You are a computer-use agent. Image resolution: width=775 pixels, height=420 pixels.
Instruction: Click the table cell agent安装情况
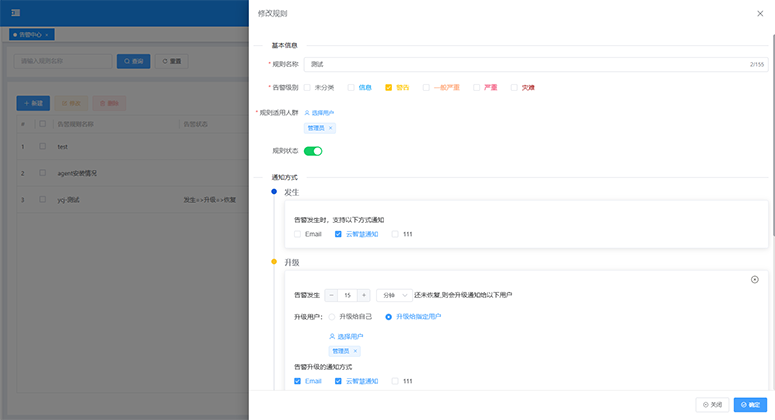pos(77,173)
